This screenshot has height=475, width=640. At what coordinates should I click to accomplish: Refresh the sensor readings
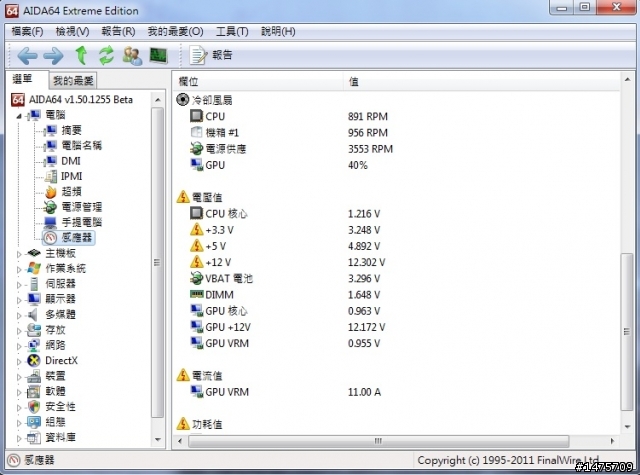[x=107, y=55]
